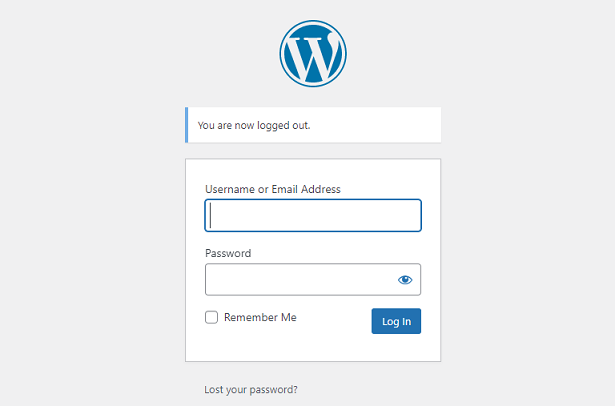This screenshot has width=615, height=406.
Task: Click the WordPress logo
Action: [x=313, y=54]
